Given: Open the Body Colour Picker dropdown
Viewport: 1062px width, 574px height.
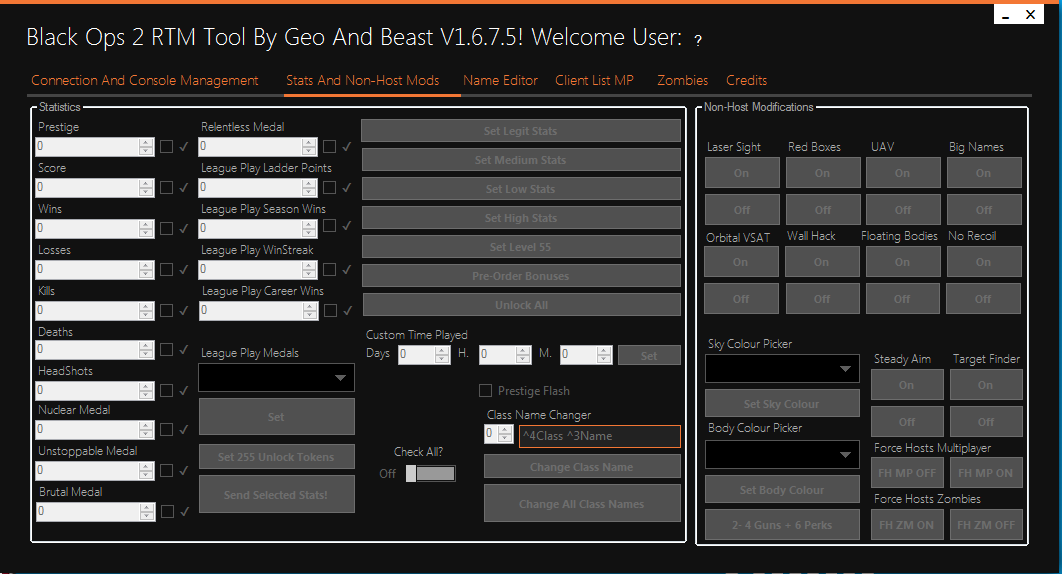Looking at the screenshot, I should pos(782,455).
